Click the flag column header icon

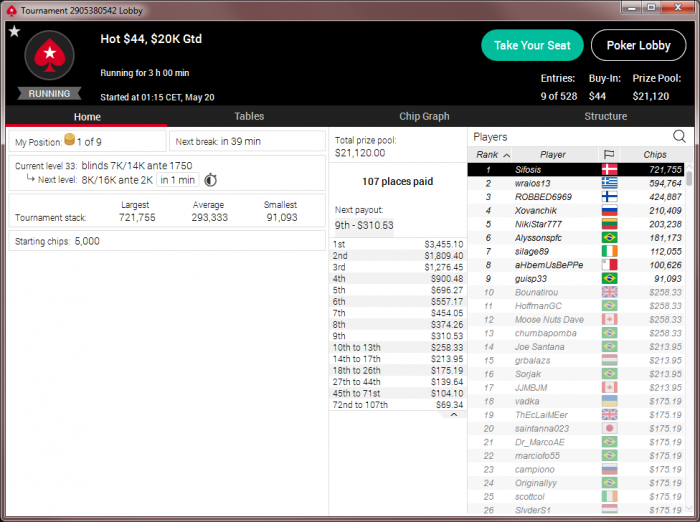pyautogui.click(x=609, y=155)
